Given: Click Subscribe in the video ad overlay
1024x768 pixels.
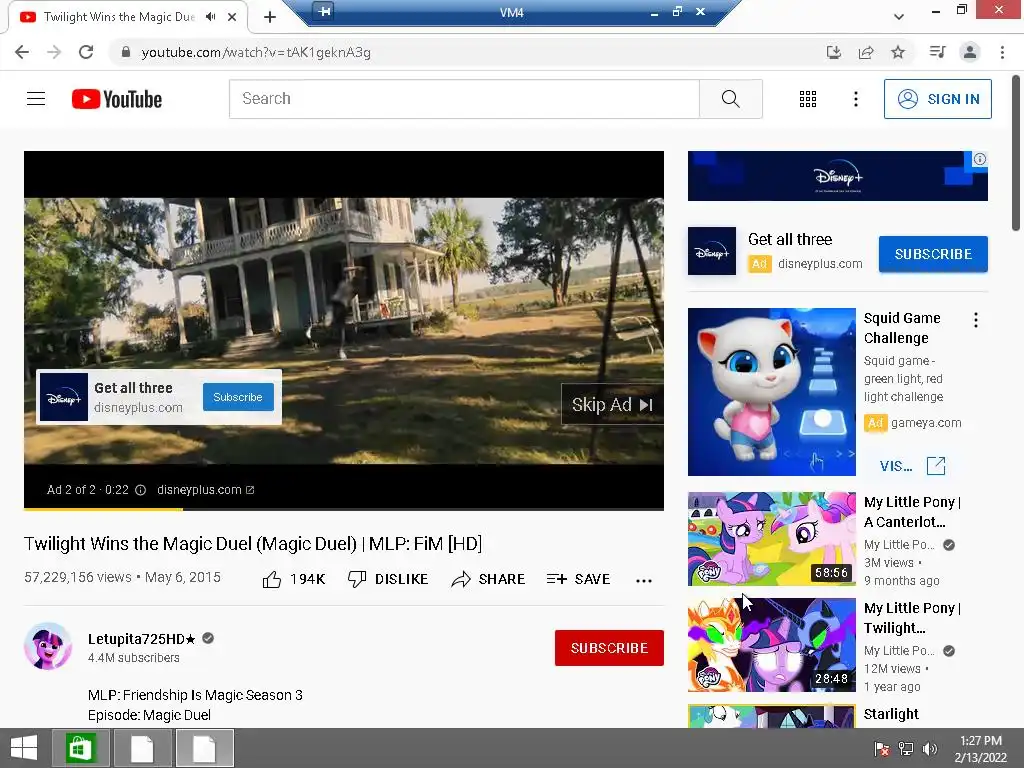Looking at the screenshot, I should [x=238, y=397].
